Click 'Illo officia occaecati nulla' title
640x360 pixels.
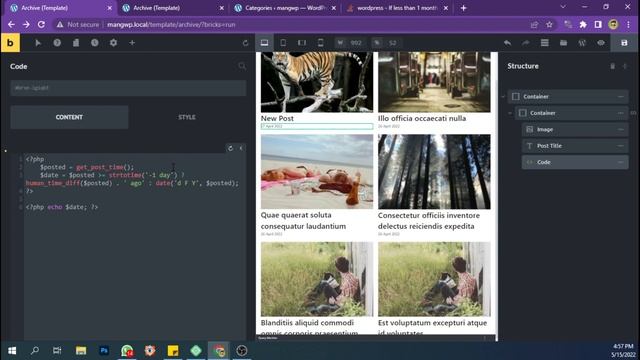click(422, 118)
